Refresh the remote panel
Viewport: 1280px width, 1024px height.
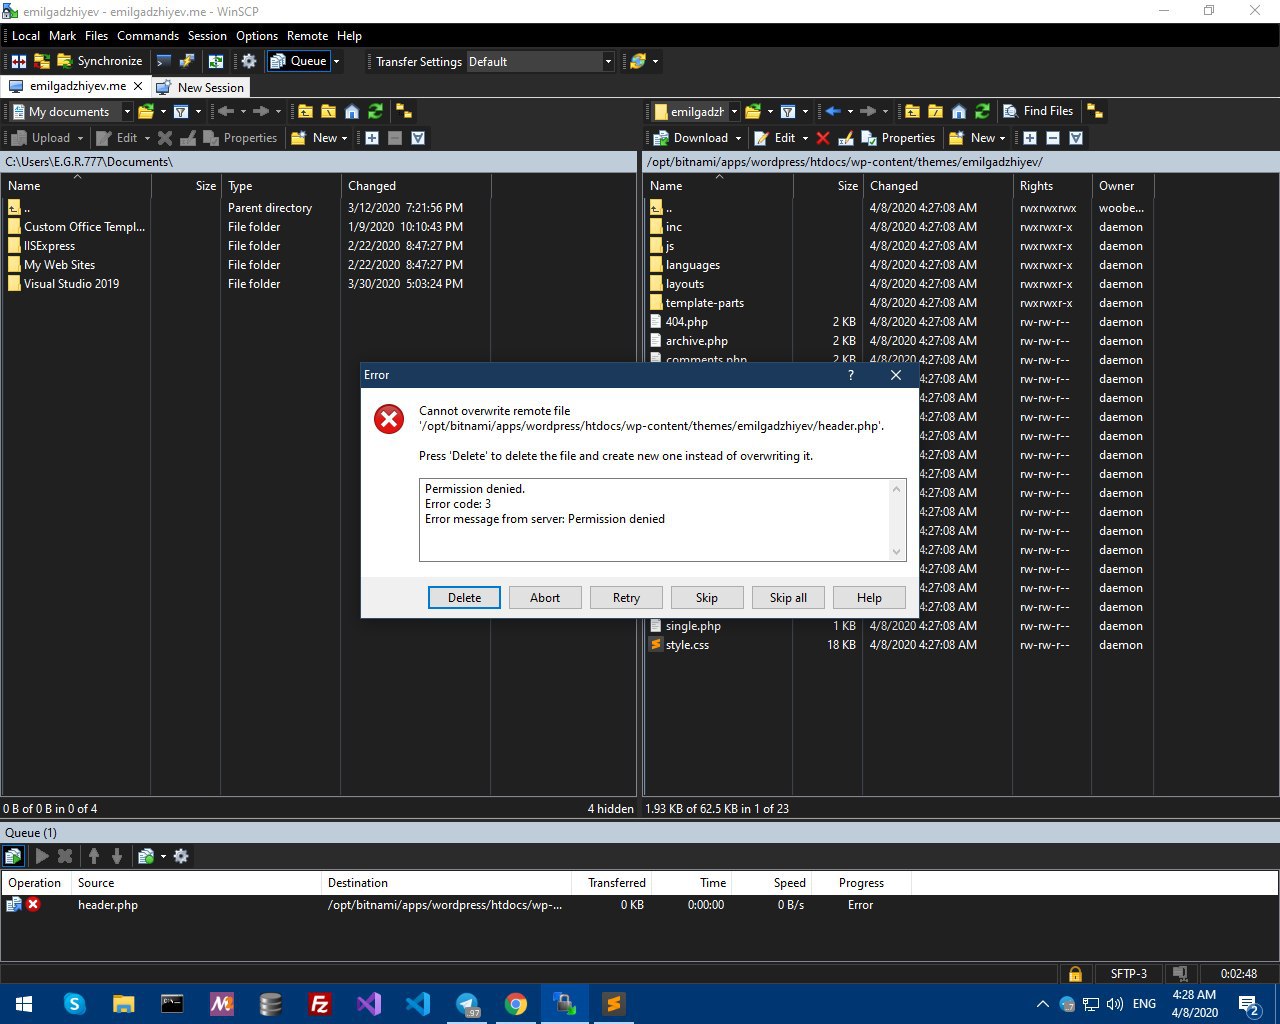pyautogui.click(x=982, y=111)
